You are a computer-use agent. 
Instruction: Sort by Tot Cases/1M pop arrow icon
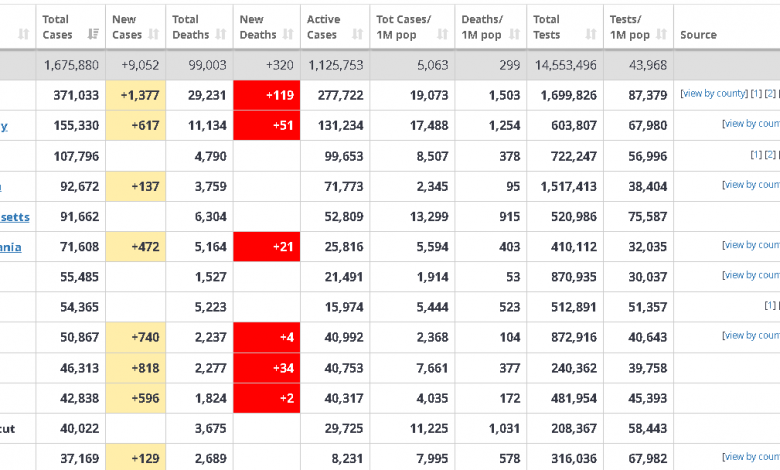442,34
